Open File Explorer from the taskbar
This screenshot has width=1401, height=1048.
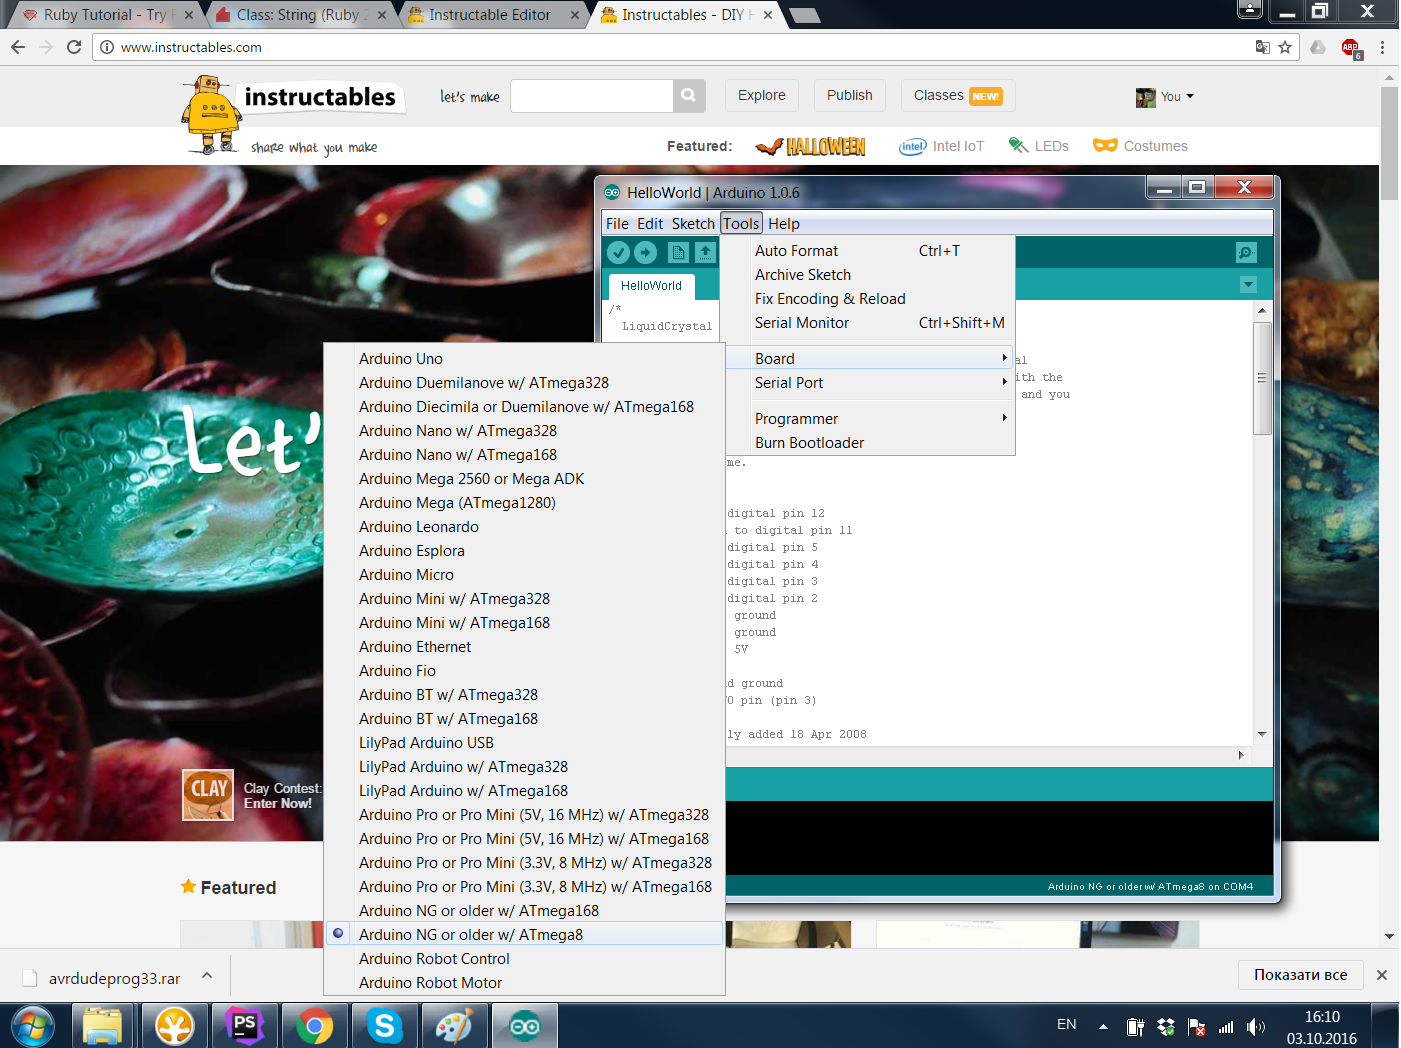(x=102, y=1026)
